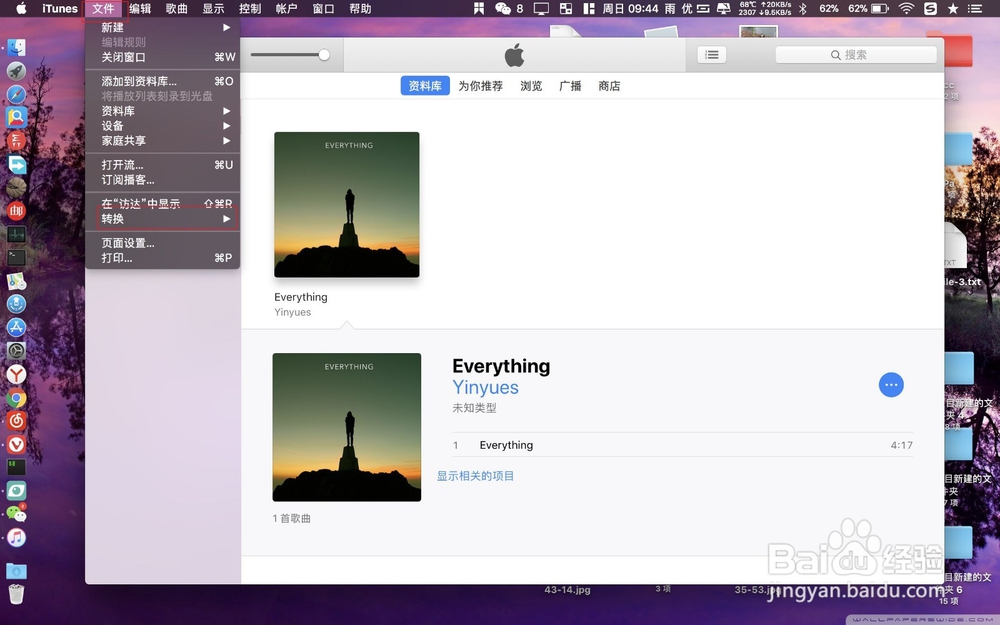Expand the 家庭共享 submenu

point(163,140)
